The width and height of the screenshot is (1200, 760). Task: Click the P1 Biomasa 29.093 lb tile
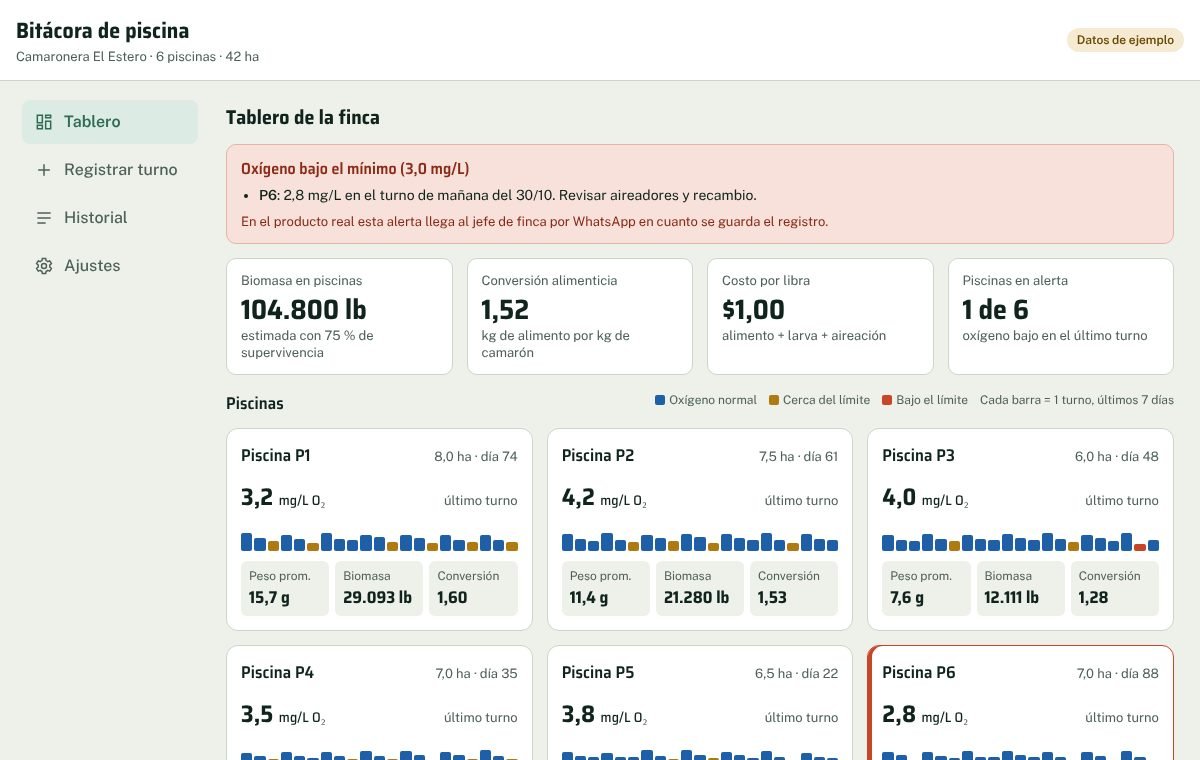click(379, 588)
